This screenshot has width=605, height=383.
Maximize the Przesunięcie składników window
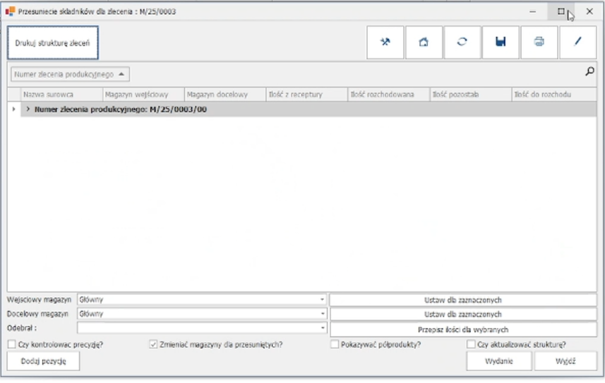[561, 12]
